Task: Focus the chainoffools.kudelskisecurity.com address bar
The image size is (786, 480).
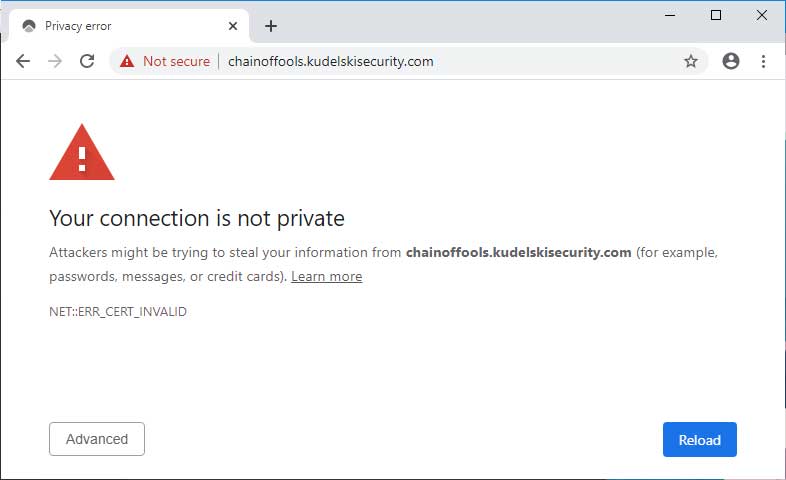Action: (x=400, y=61)
